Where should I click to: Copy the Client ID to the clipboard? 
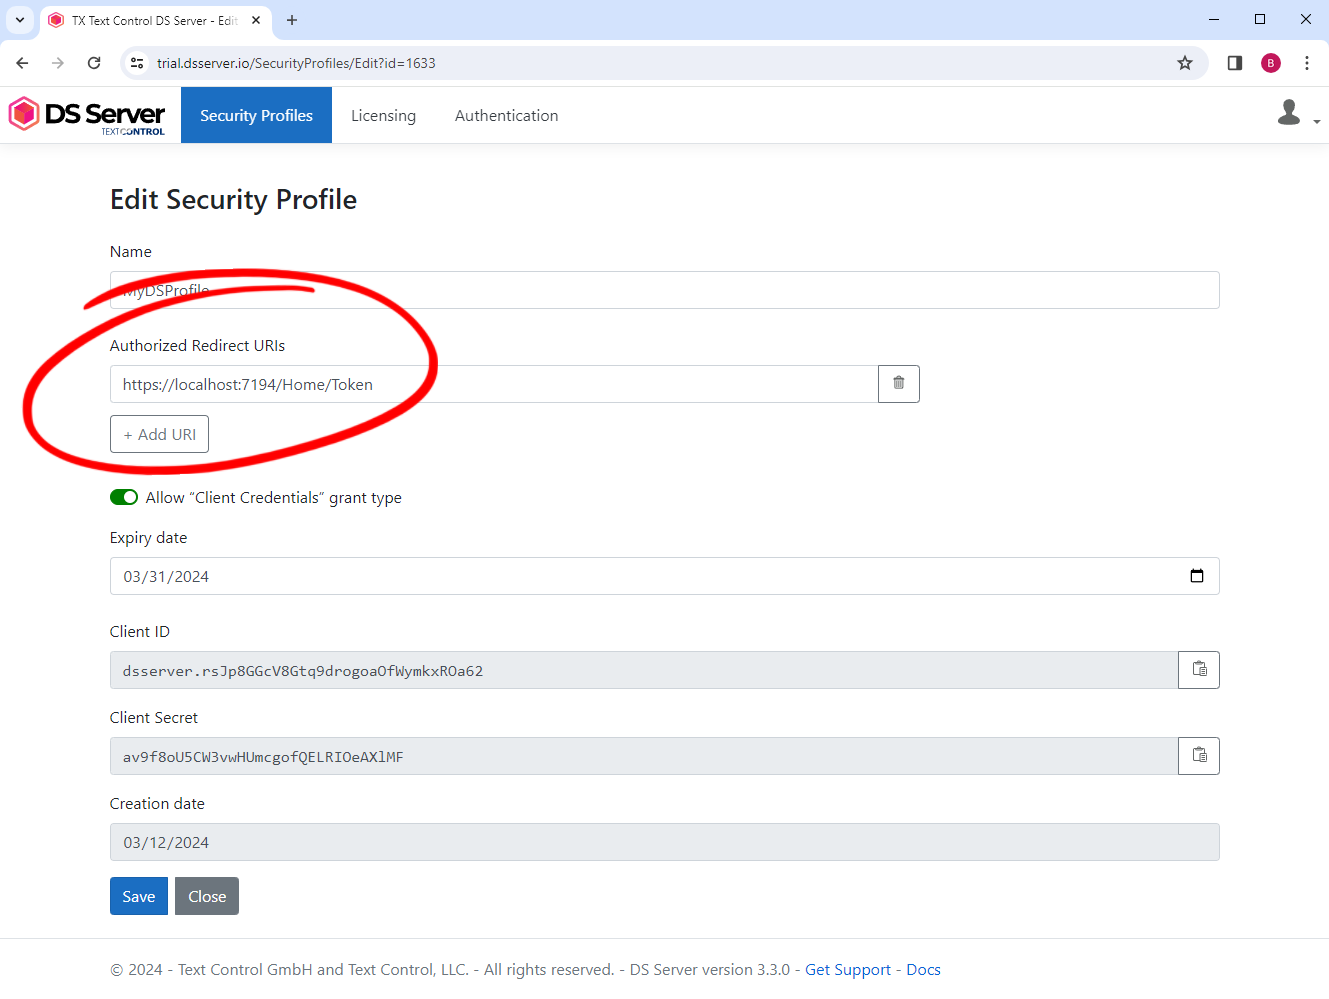pos(1199,670)
